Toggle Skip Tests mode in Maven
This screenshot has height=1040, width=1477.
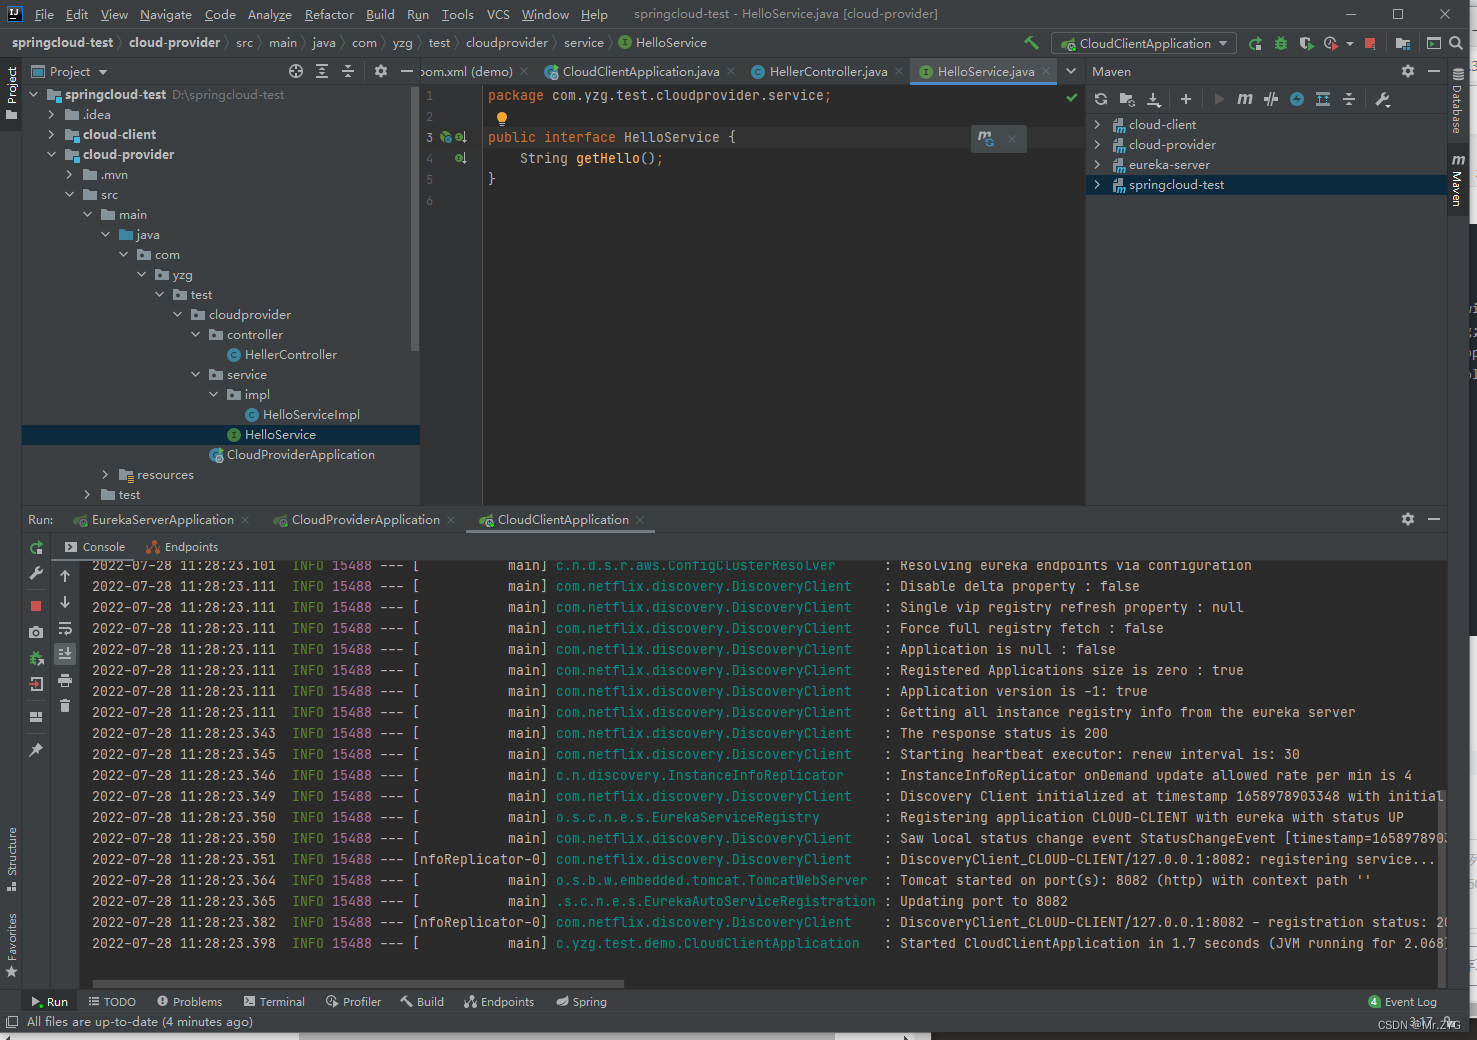1297,99
